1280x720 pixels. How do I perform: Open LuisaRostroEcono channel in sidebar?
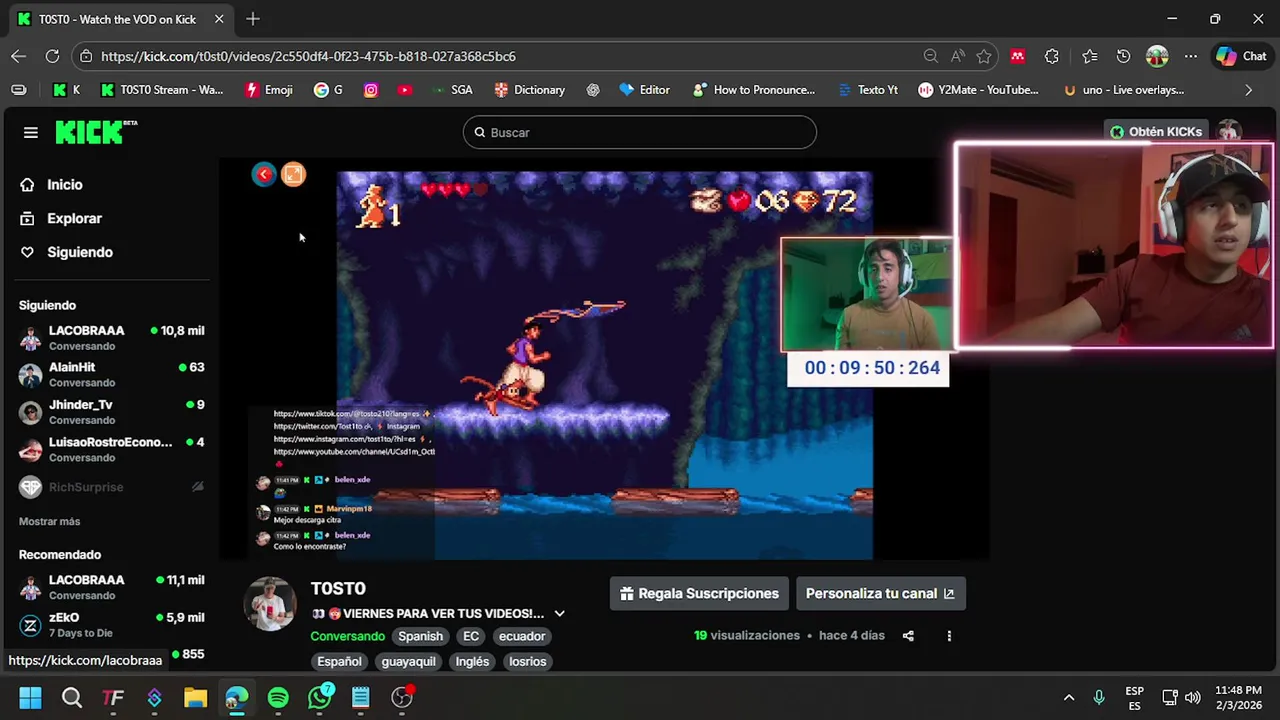[112, 449]
